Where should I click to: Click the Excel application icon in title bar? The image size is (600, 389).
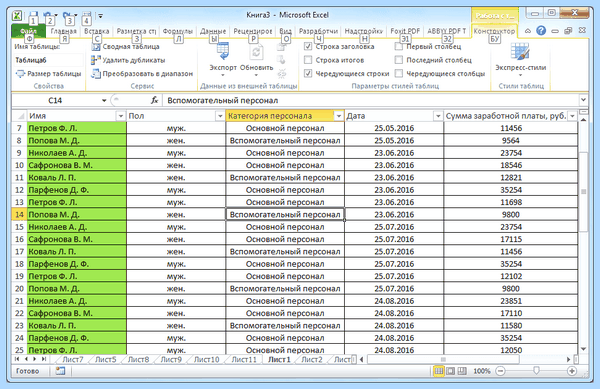(17, 15)
